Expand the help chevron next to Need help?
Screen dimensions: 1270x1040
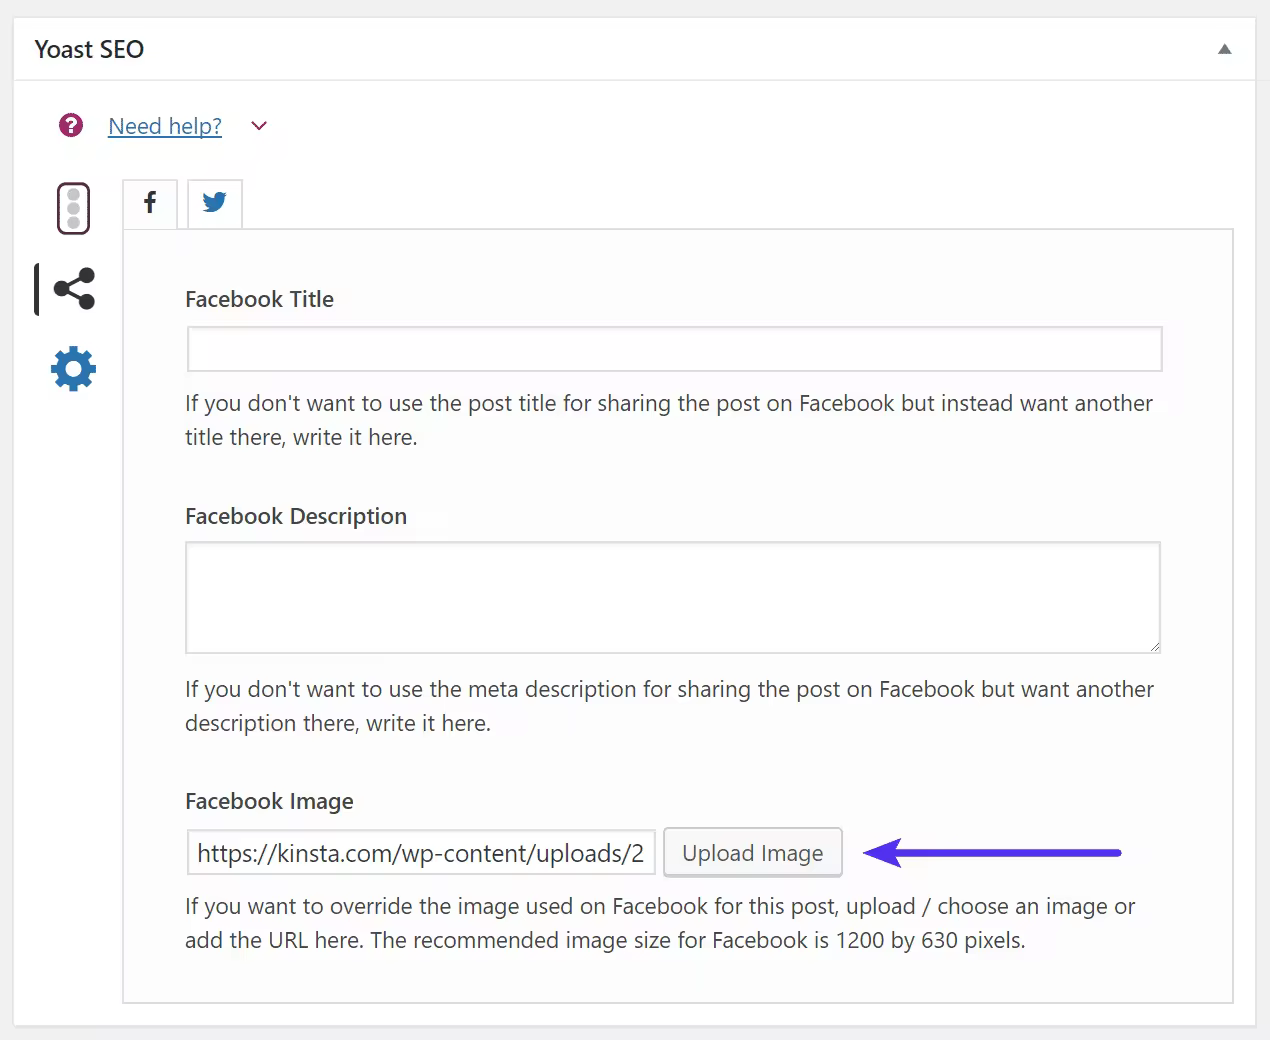tap(259, 126)
